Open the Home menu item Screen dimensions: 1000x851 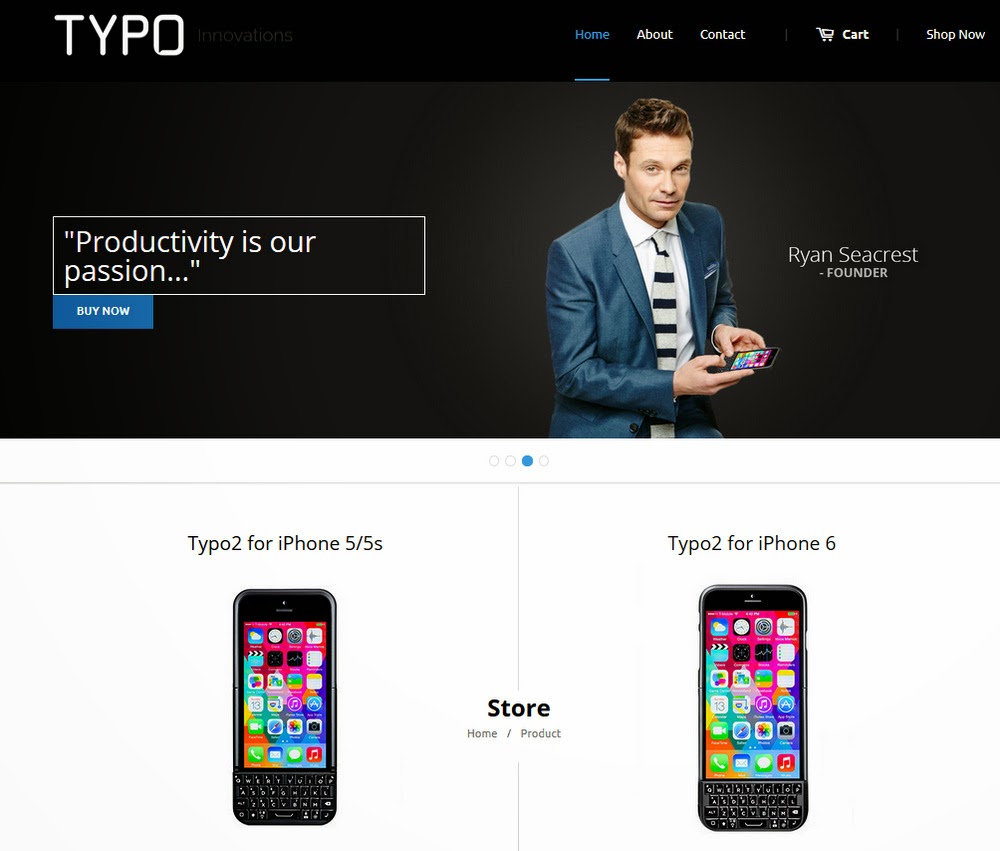coord(592,34)
